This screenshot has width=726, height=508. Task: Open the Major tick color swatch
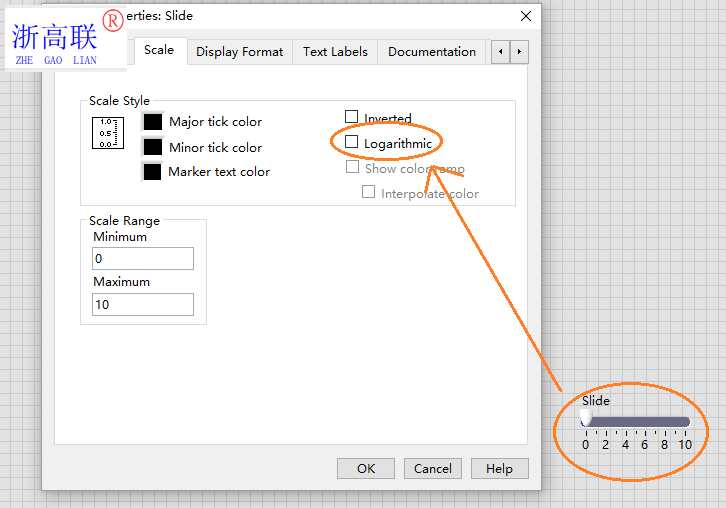(x=153, y=122)
